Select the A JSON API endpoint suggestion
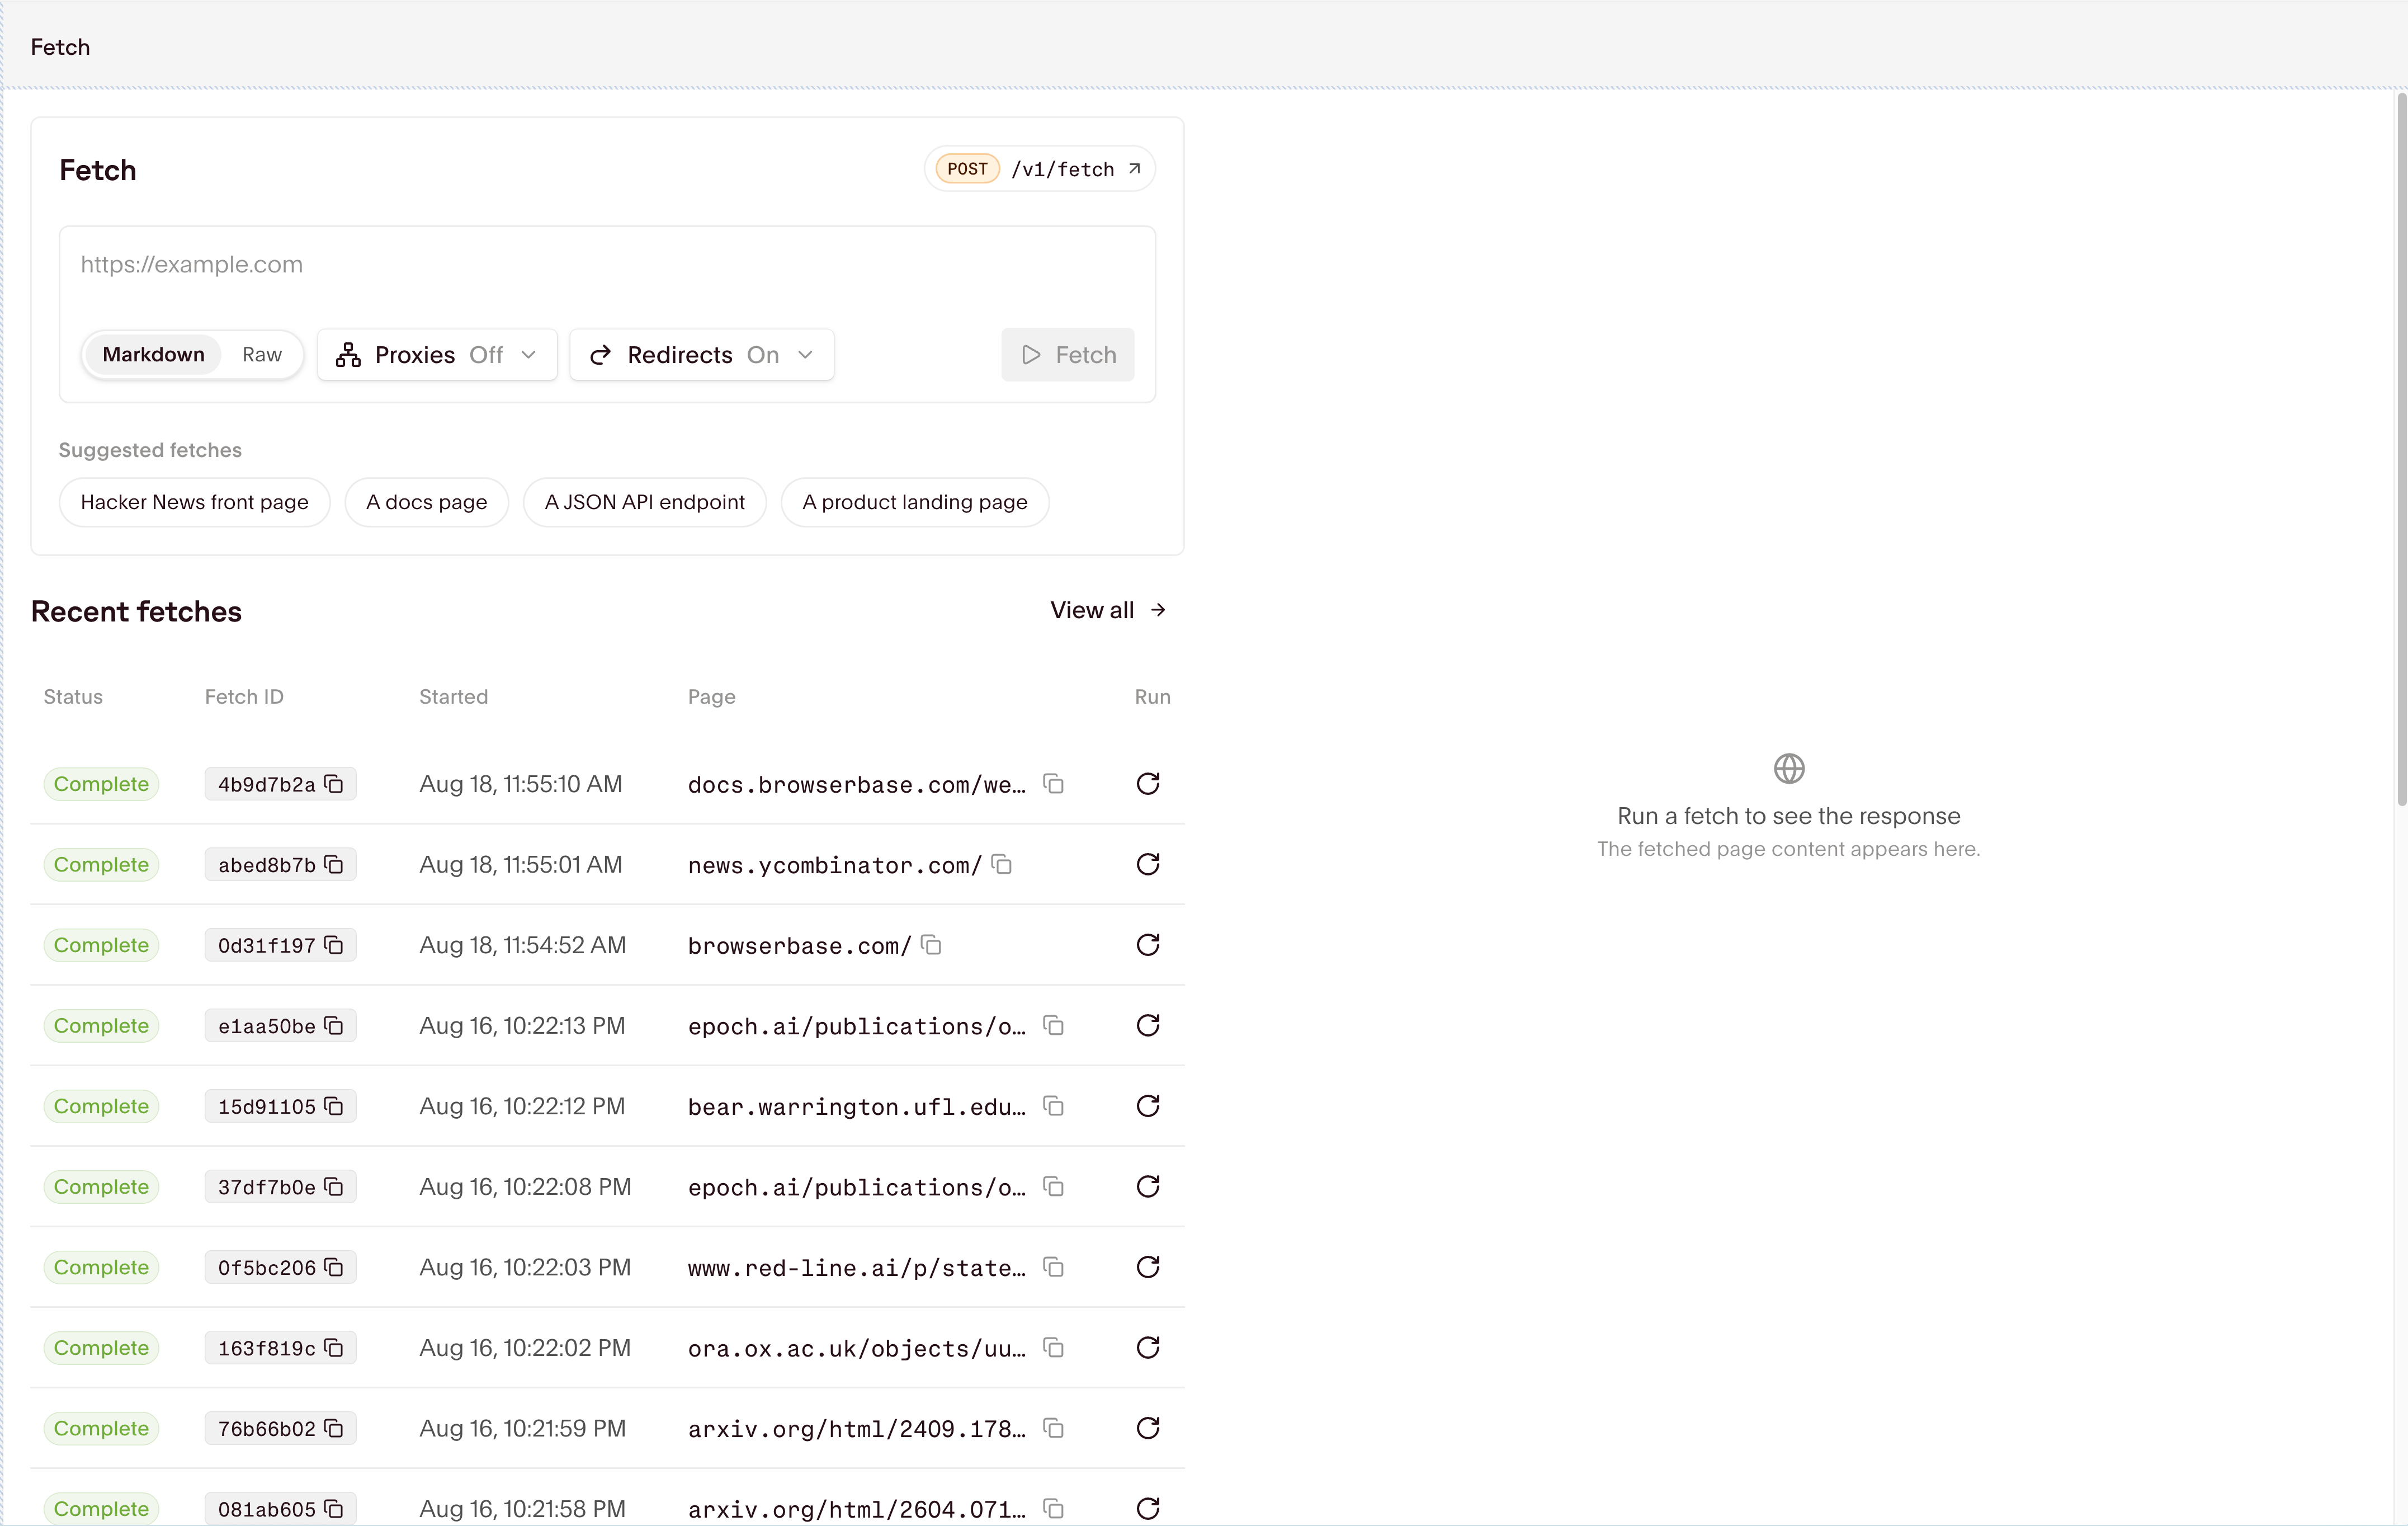 coord(645,502)
